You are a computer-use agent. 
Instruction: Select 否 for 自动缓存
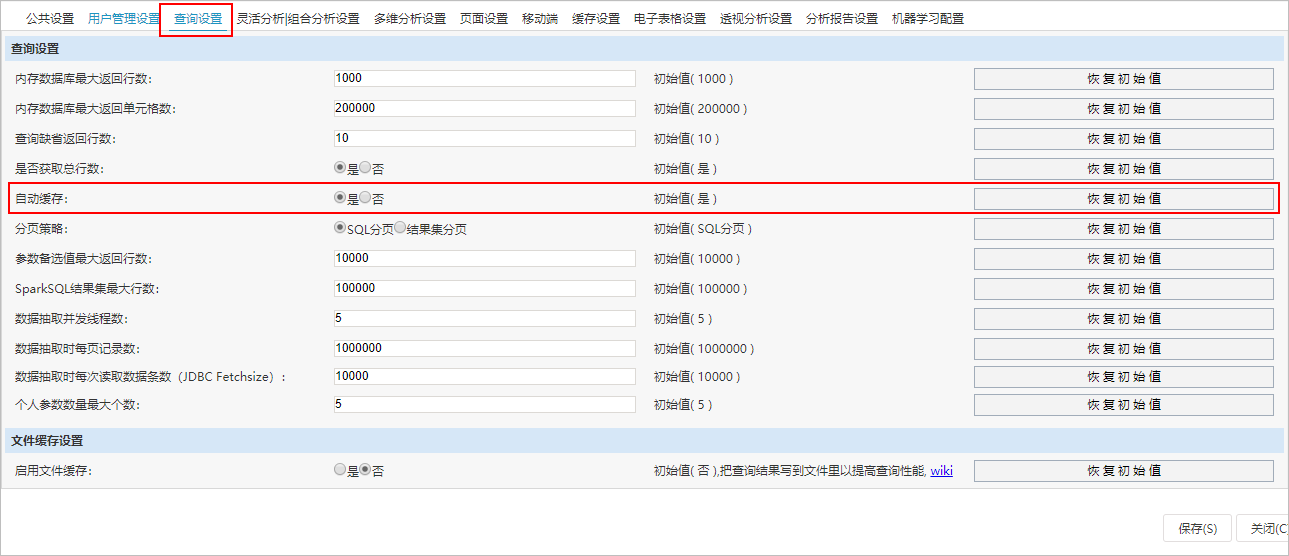[365, 198]
